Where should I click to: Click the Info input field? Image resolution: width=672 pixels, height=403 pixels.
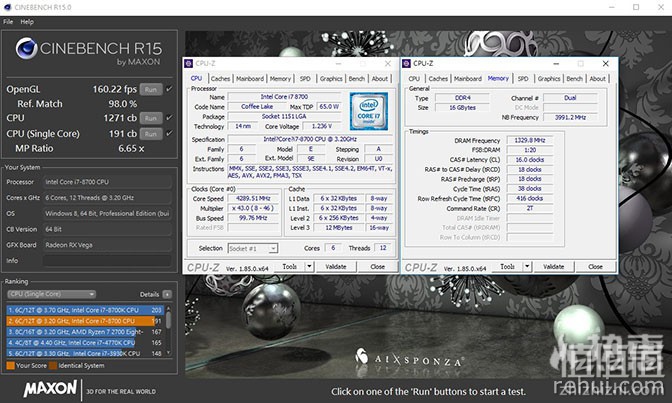pos(107,261)
